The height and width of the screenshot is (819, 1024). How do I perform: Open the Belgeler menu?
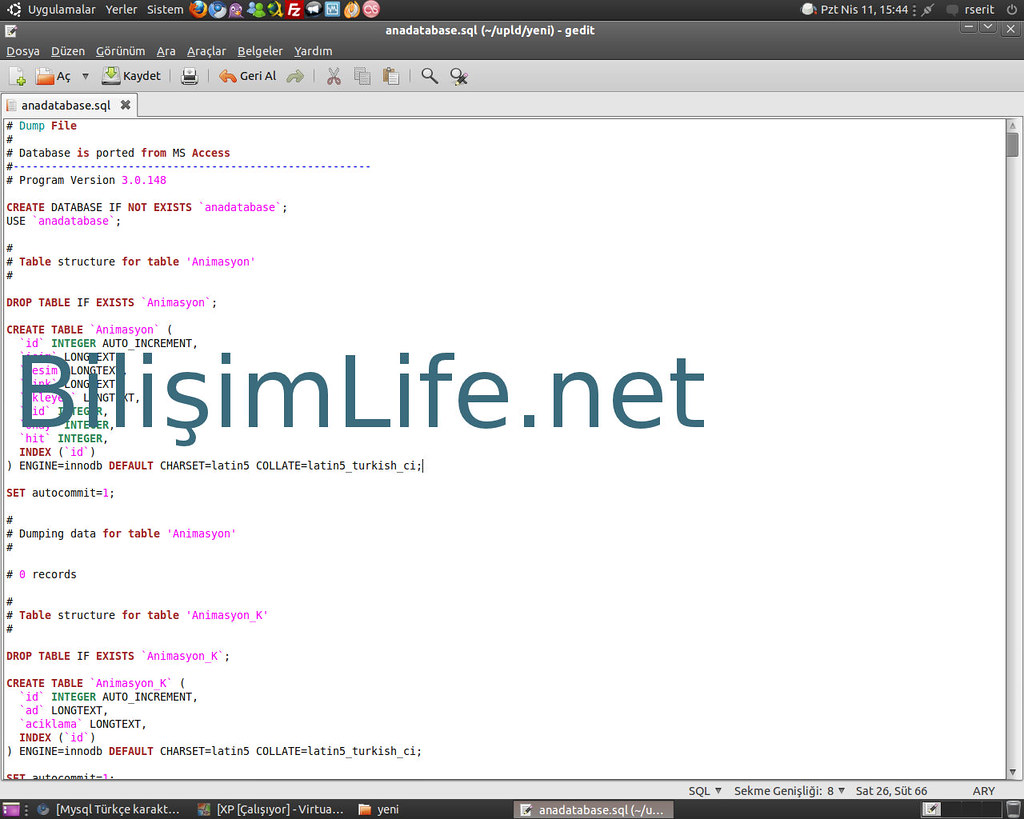point(259,51)
